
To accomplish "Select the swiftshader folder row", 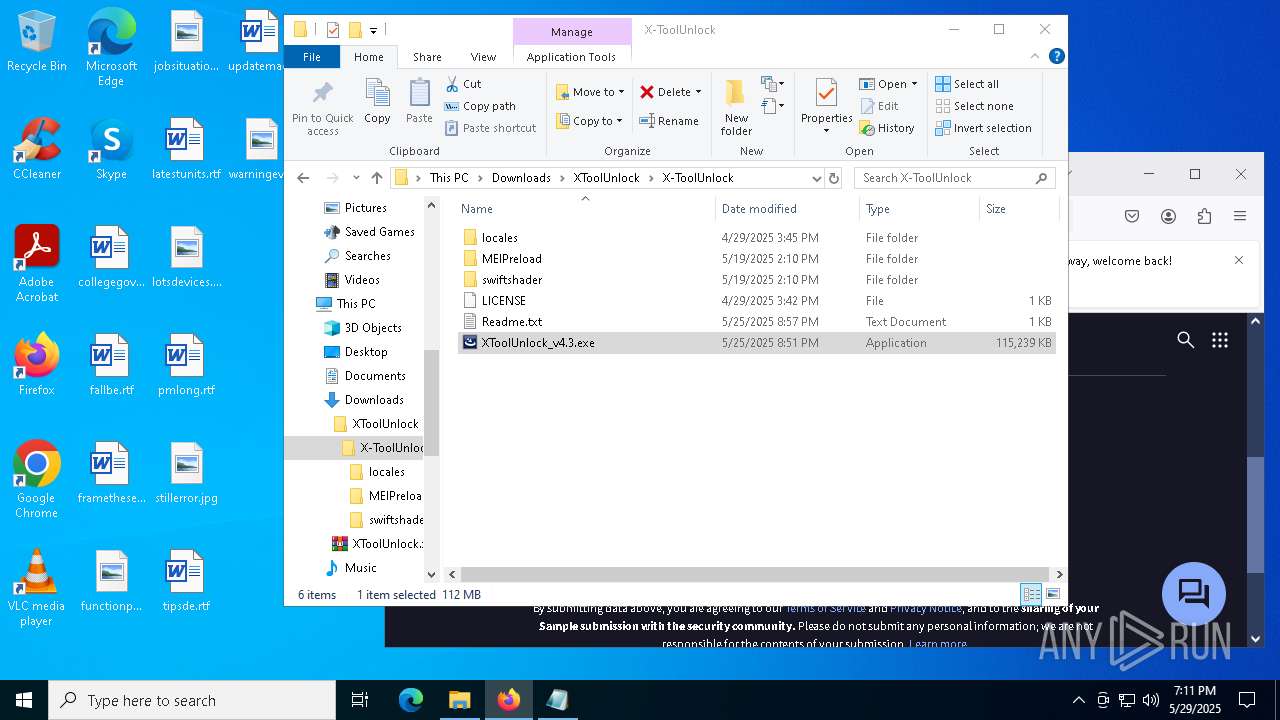I will pyautogui.click(x=757, y=280).
